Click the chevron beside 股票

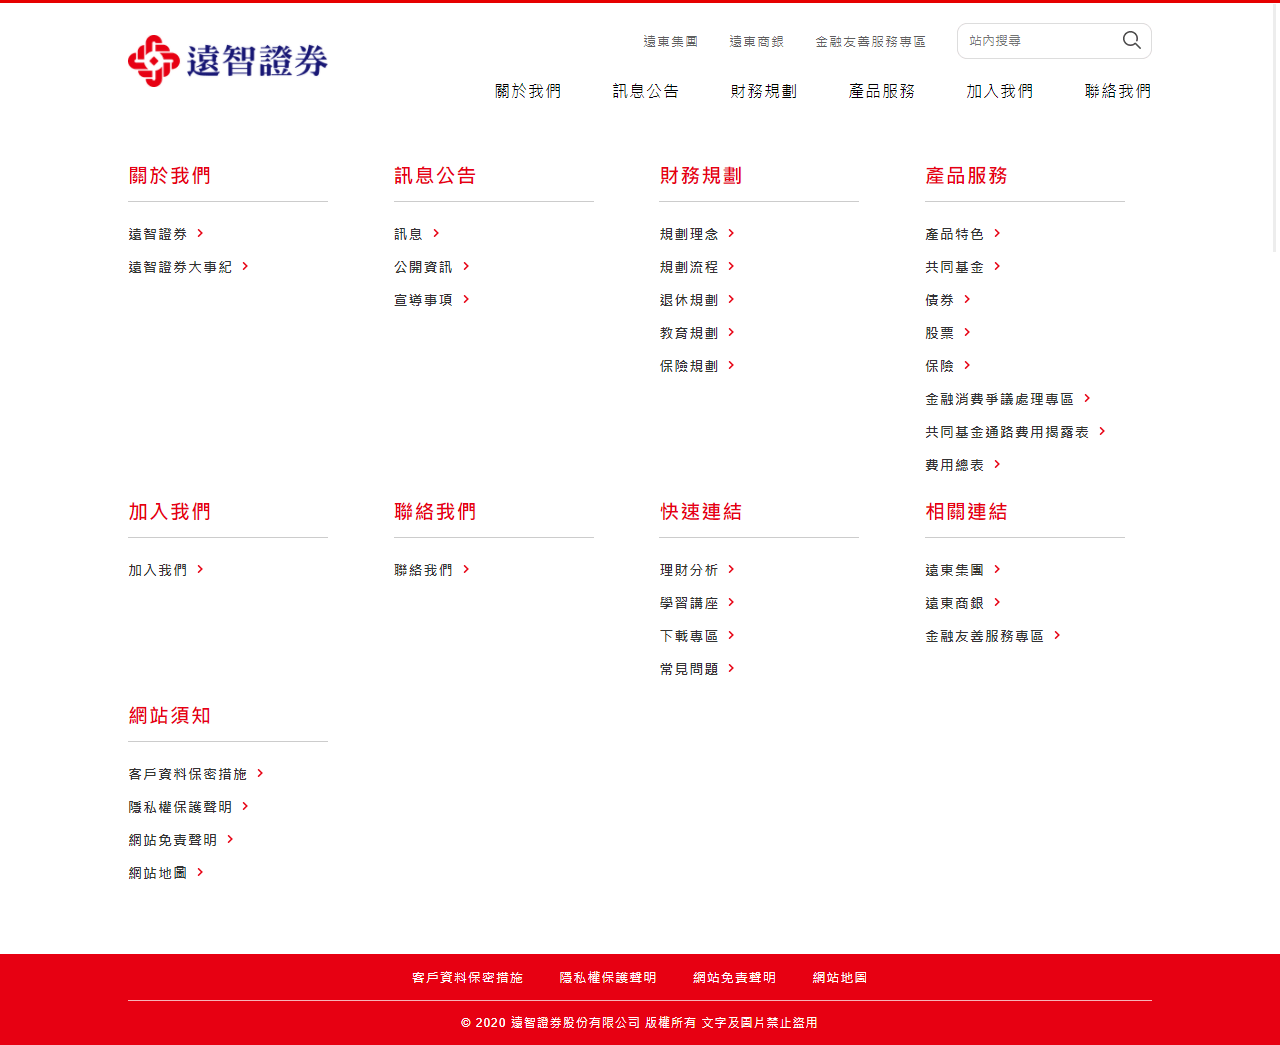pyautogui.click(x=967, y=332)
